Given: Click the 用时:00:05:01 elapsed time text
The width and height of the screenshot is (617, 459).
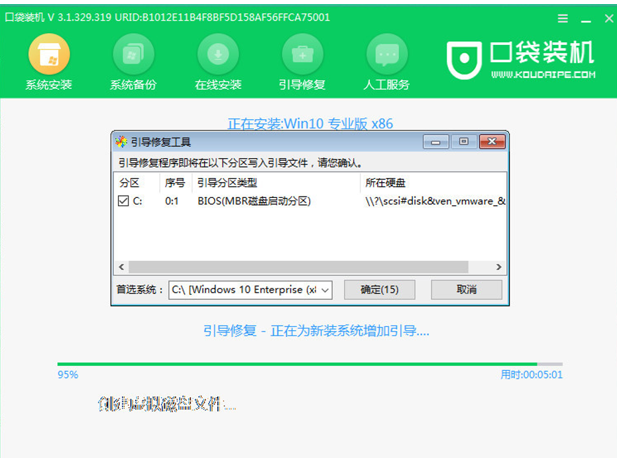Looking at the screenshot, I should click(531, 375).
